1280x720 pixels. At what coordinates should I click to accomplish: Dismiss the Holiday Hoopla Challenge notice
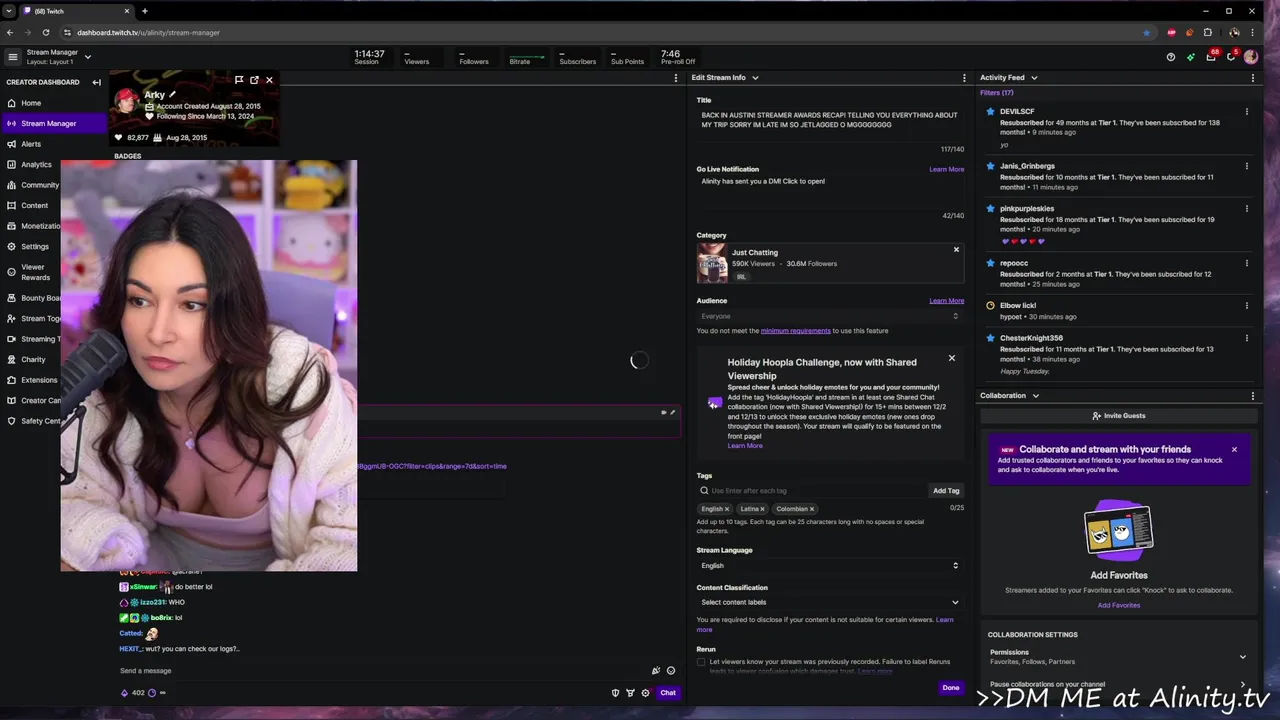951,358
